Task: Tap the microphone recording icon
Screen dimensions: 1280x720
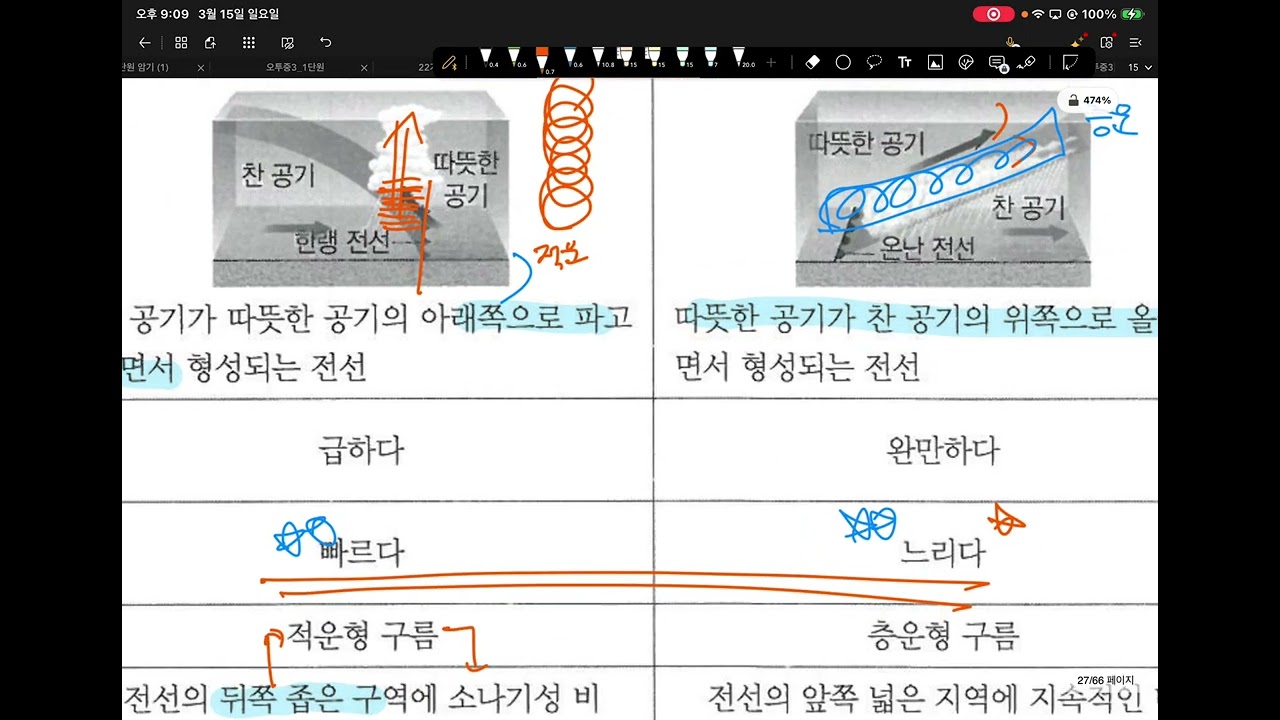Action: click(x=1013, y=43)
